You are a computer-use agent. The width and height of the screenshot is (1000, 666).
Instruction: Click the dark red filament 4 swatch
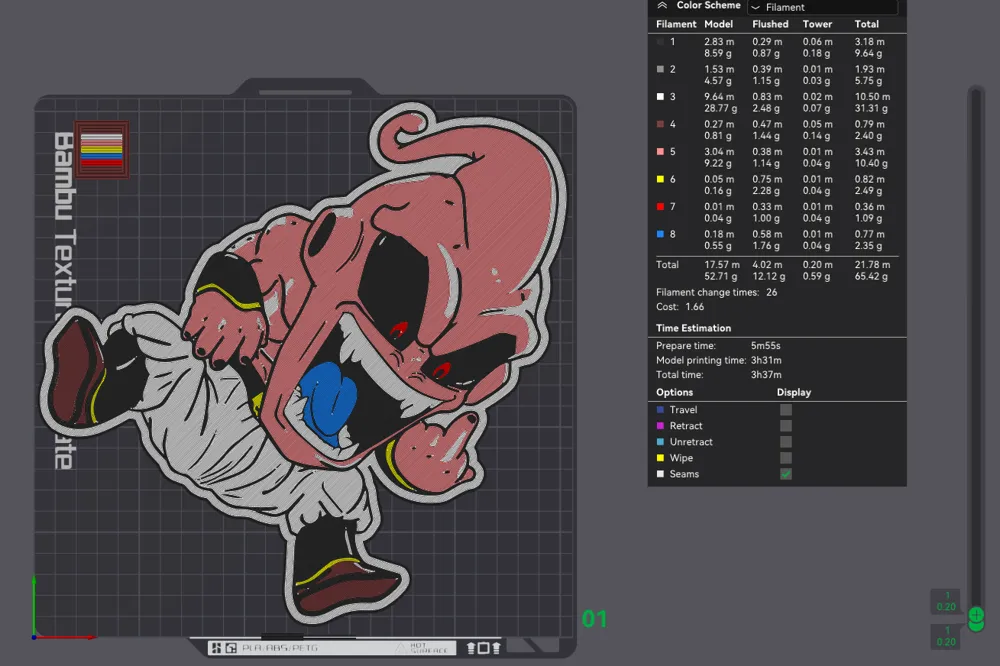[x=660, y=124]
